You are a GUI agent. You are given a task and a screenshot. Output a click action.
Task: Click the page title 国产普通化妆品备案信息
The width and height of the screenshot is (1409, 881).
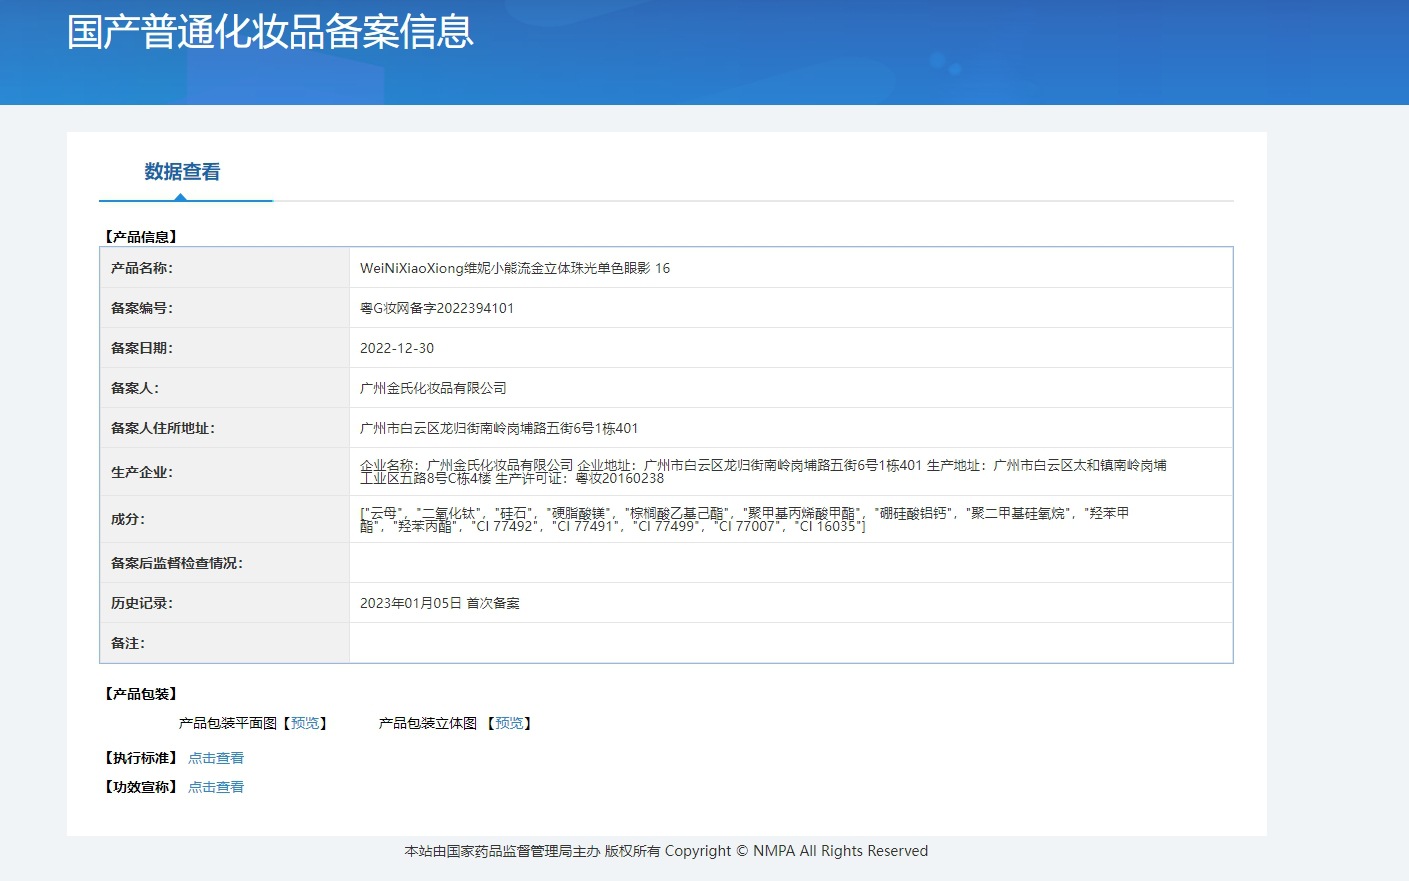(x=270, y=32)
